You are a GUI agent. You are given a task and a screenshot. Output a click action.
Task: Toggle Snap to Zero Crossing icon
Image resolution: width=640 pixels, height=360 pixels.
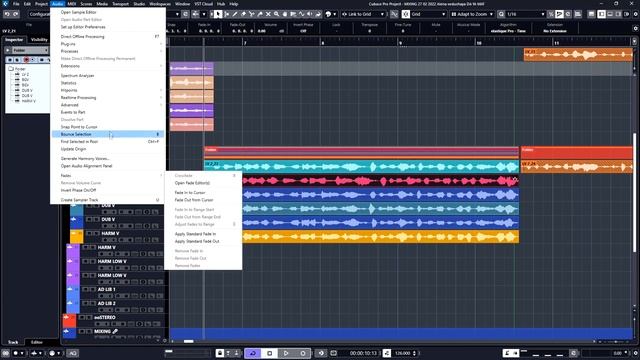[x=394, y=14]
